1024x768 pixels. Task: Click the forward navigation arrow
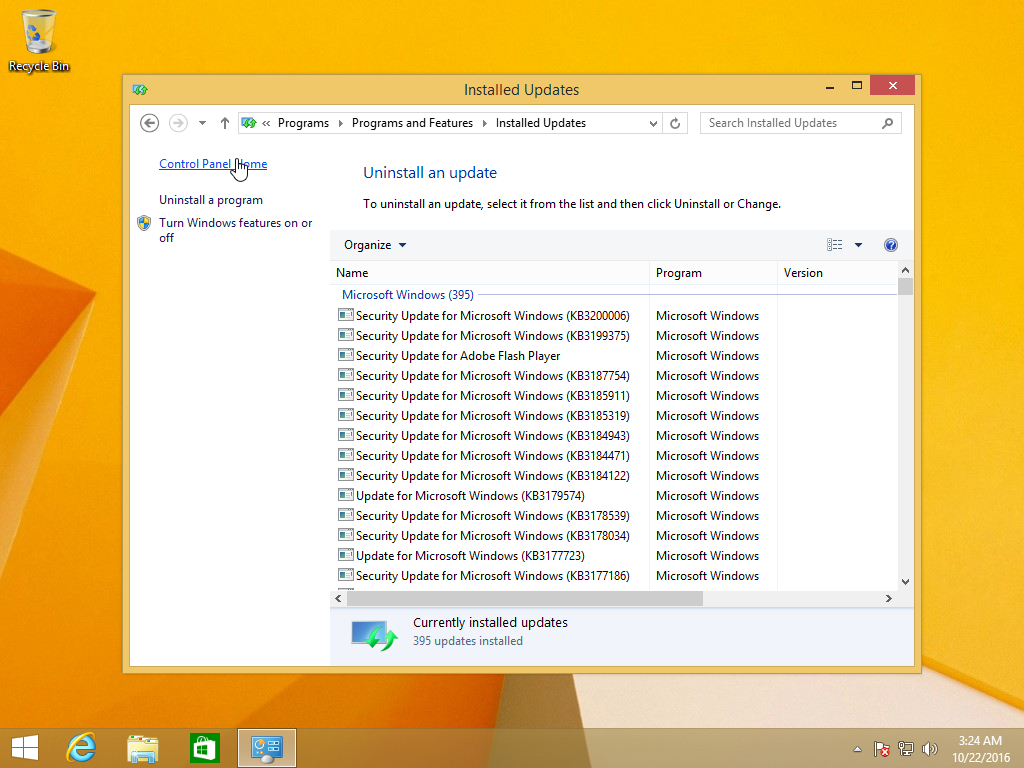[x=177, y=122]
